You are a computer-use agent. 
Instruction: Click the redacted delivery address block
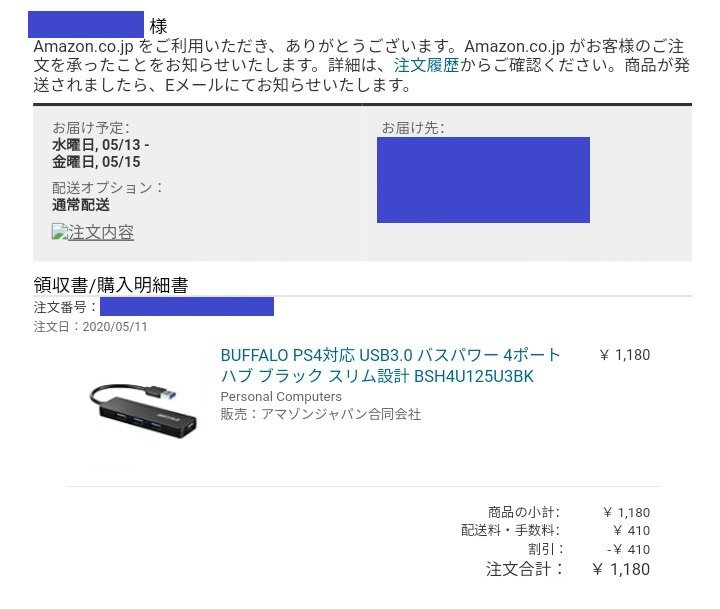483,180
